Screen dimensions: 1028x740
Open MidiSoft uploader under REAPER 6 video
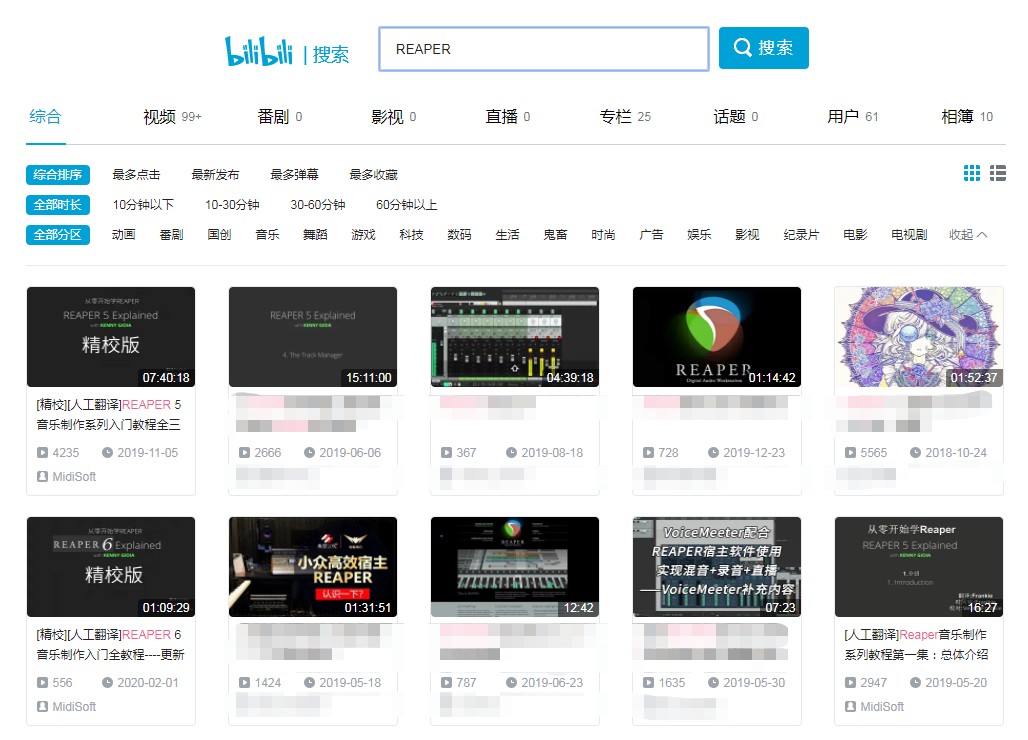coord(74,707)
